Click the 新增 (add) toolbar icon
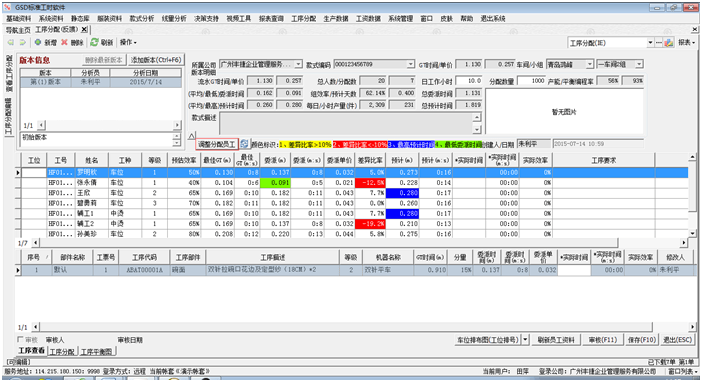The image size is (702, 382). point(38,43)
